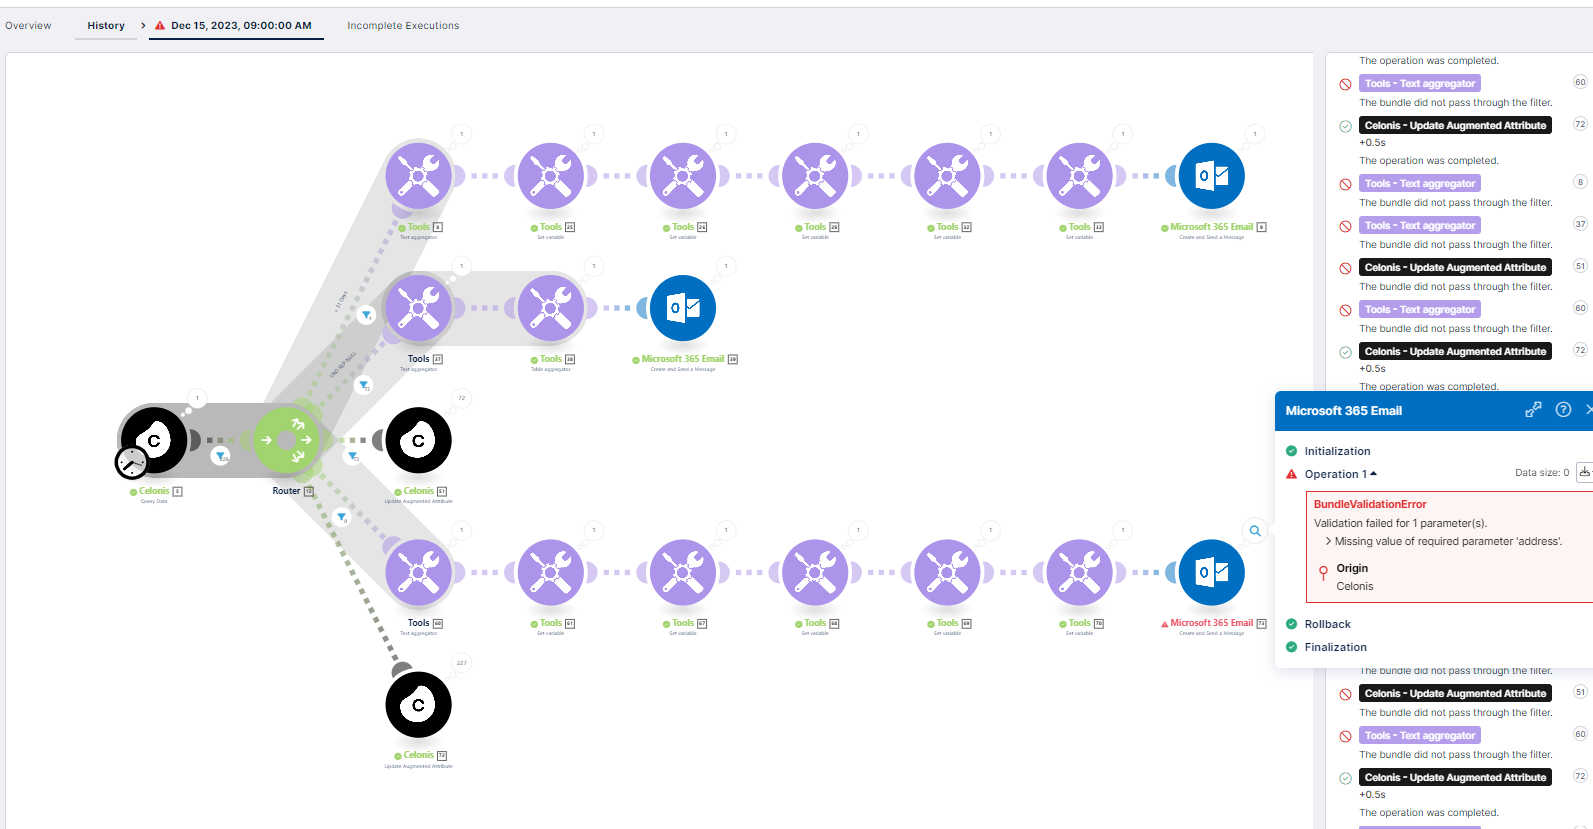The image size is (1593, 829).
Task: Click Tools Set variable module 28
Action: (x=815, y=176)
